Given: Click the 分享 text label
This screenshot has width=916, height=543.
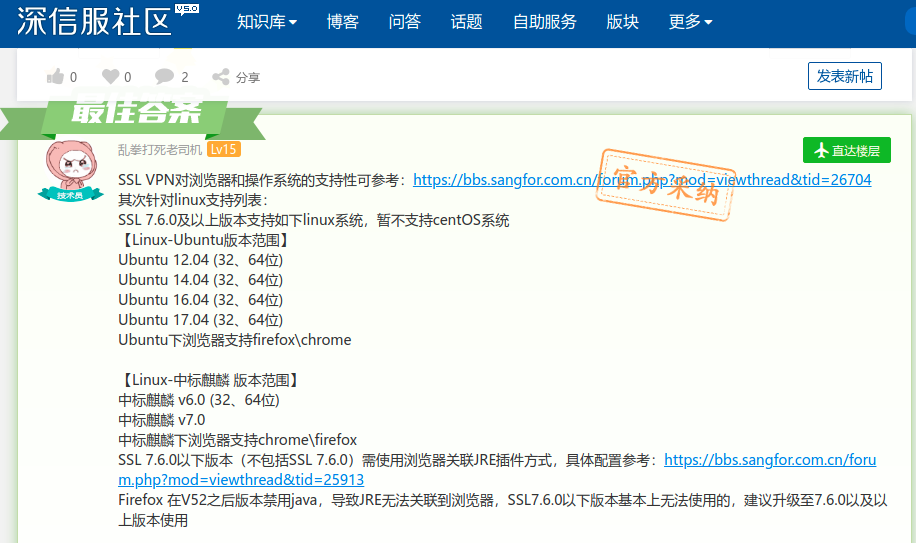Looking at the screenshot, I should tap(248, 77).
